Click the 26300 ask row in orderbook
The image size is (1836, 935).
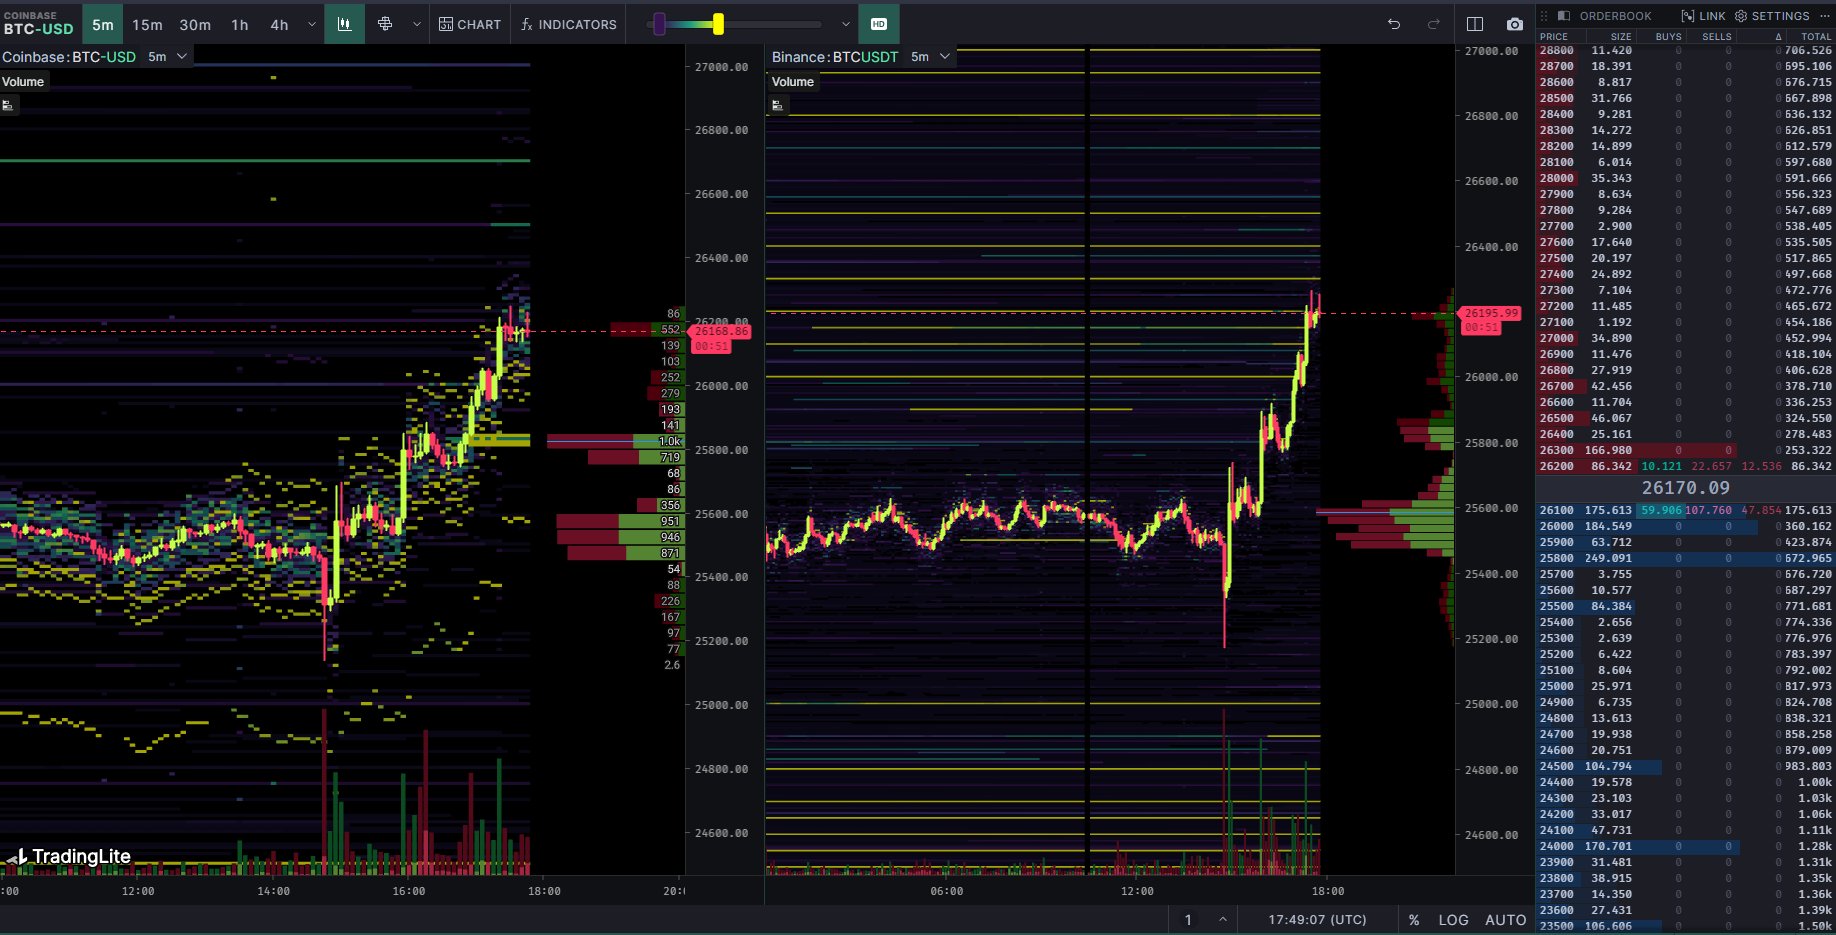click(x=1685, y=450)
